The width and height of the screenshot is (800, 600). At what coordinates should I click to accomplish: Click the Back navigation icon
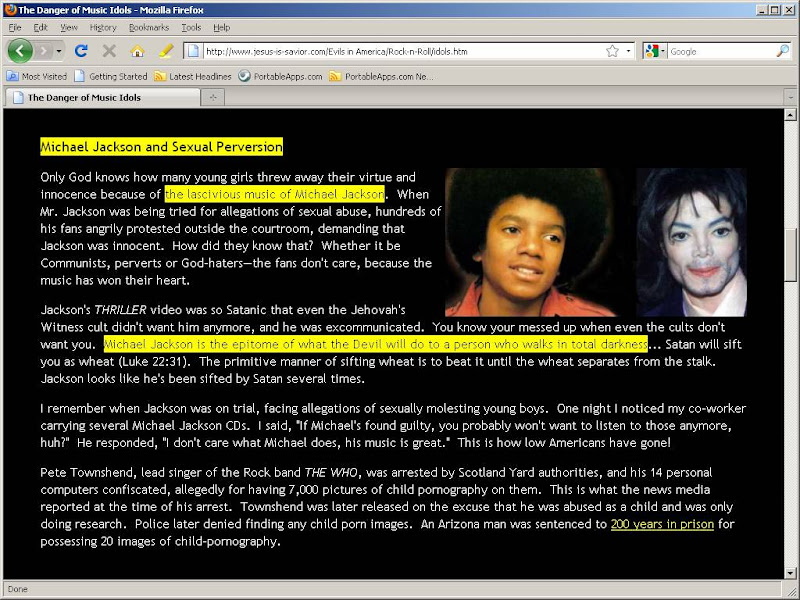point(19,50)
